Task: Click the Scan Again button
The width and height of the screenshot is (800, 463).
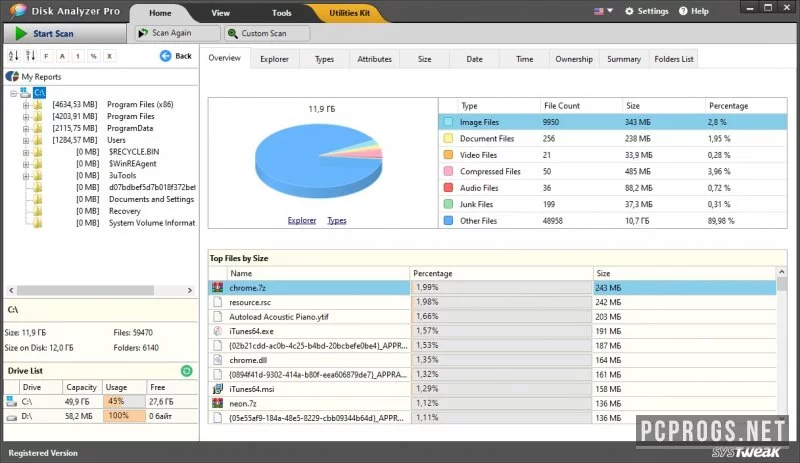Action: [x=178, y=33]
